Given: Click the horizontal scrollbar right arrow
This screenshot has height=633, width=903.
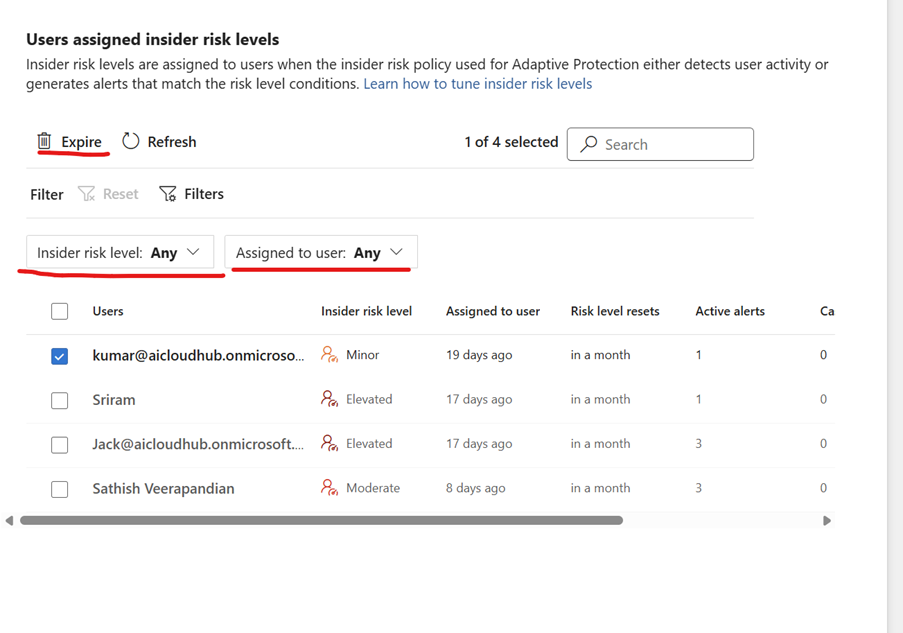Looking at the screenshot, I should 827,520.
